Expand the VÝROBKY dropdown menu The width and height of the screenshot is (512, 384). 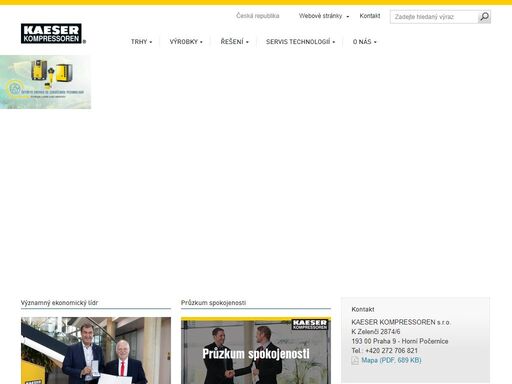186,42
